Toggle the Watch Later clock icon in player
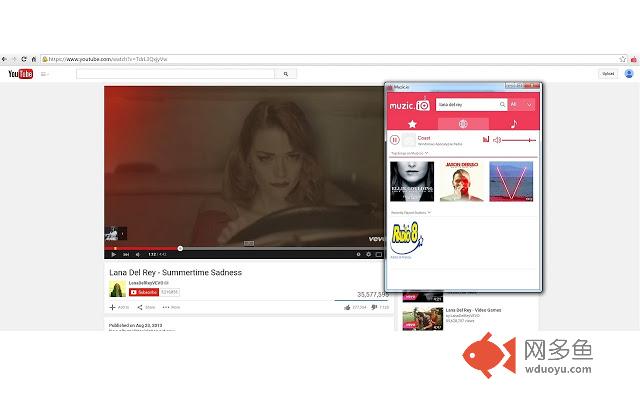Screen dimensions: 640x400 [358, 254]
